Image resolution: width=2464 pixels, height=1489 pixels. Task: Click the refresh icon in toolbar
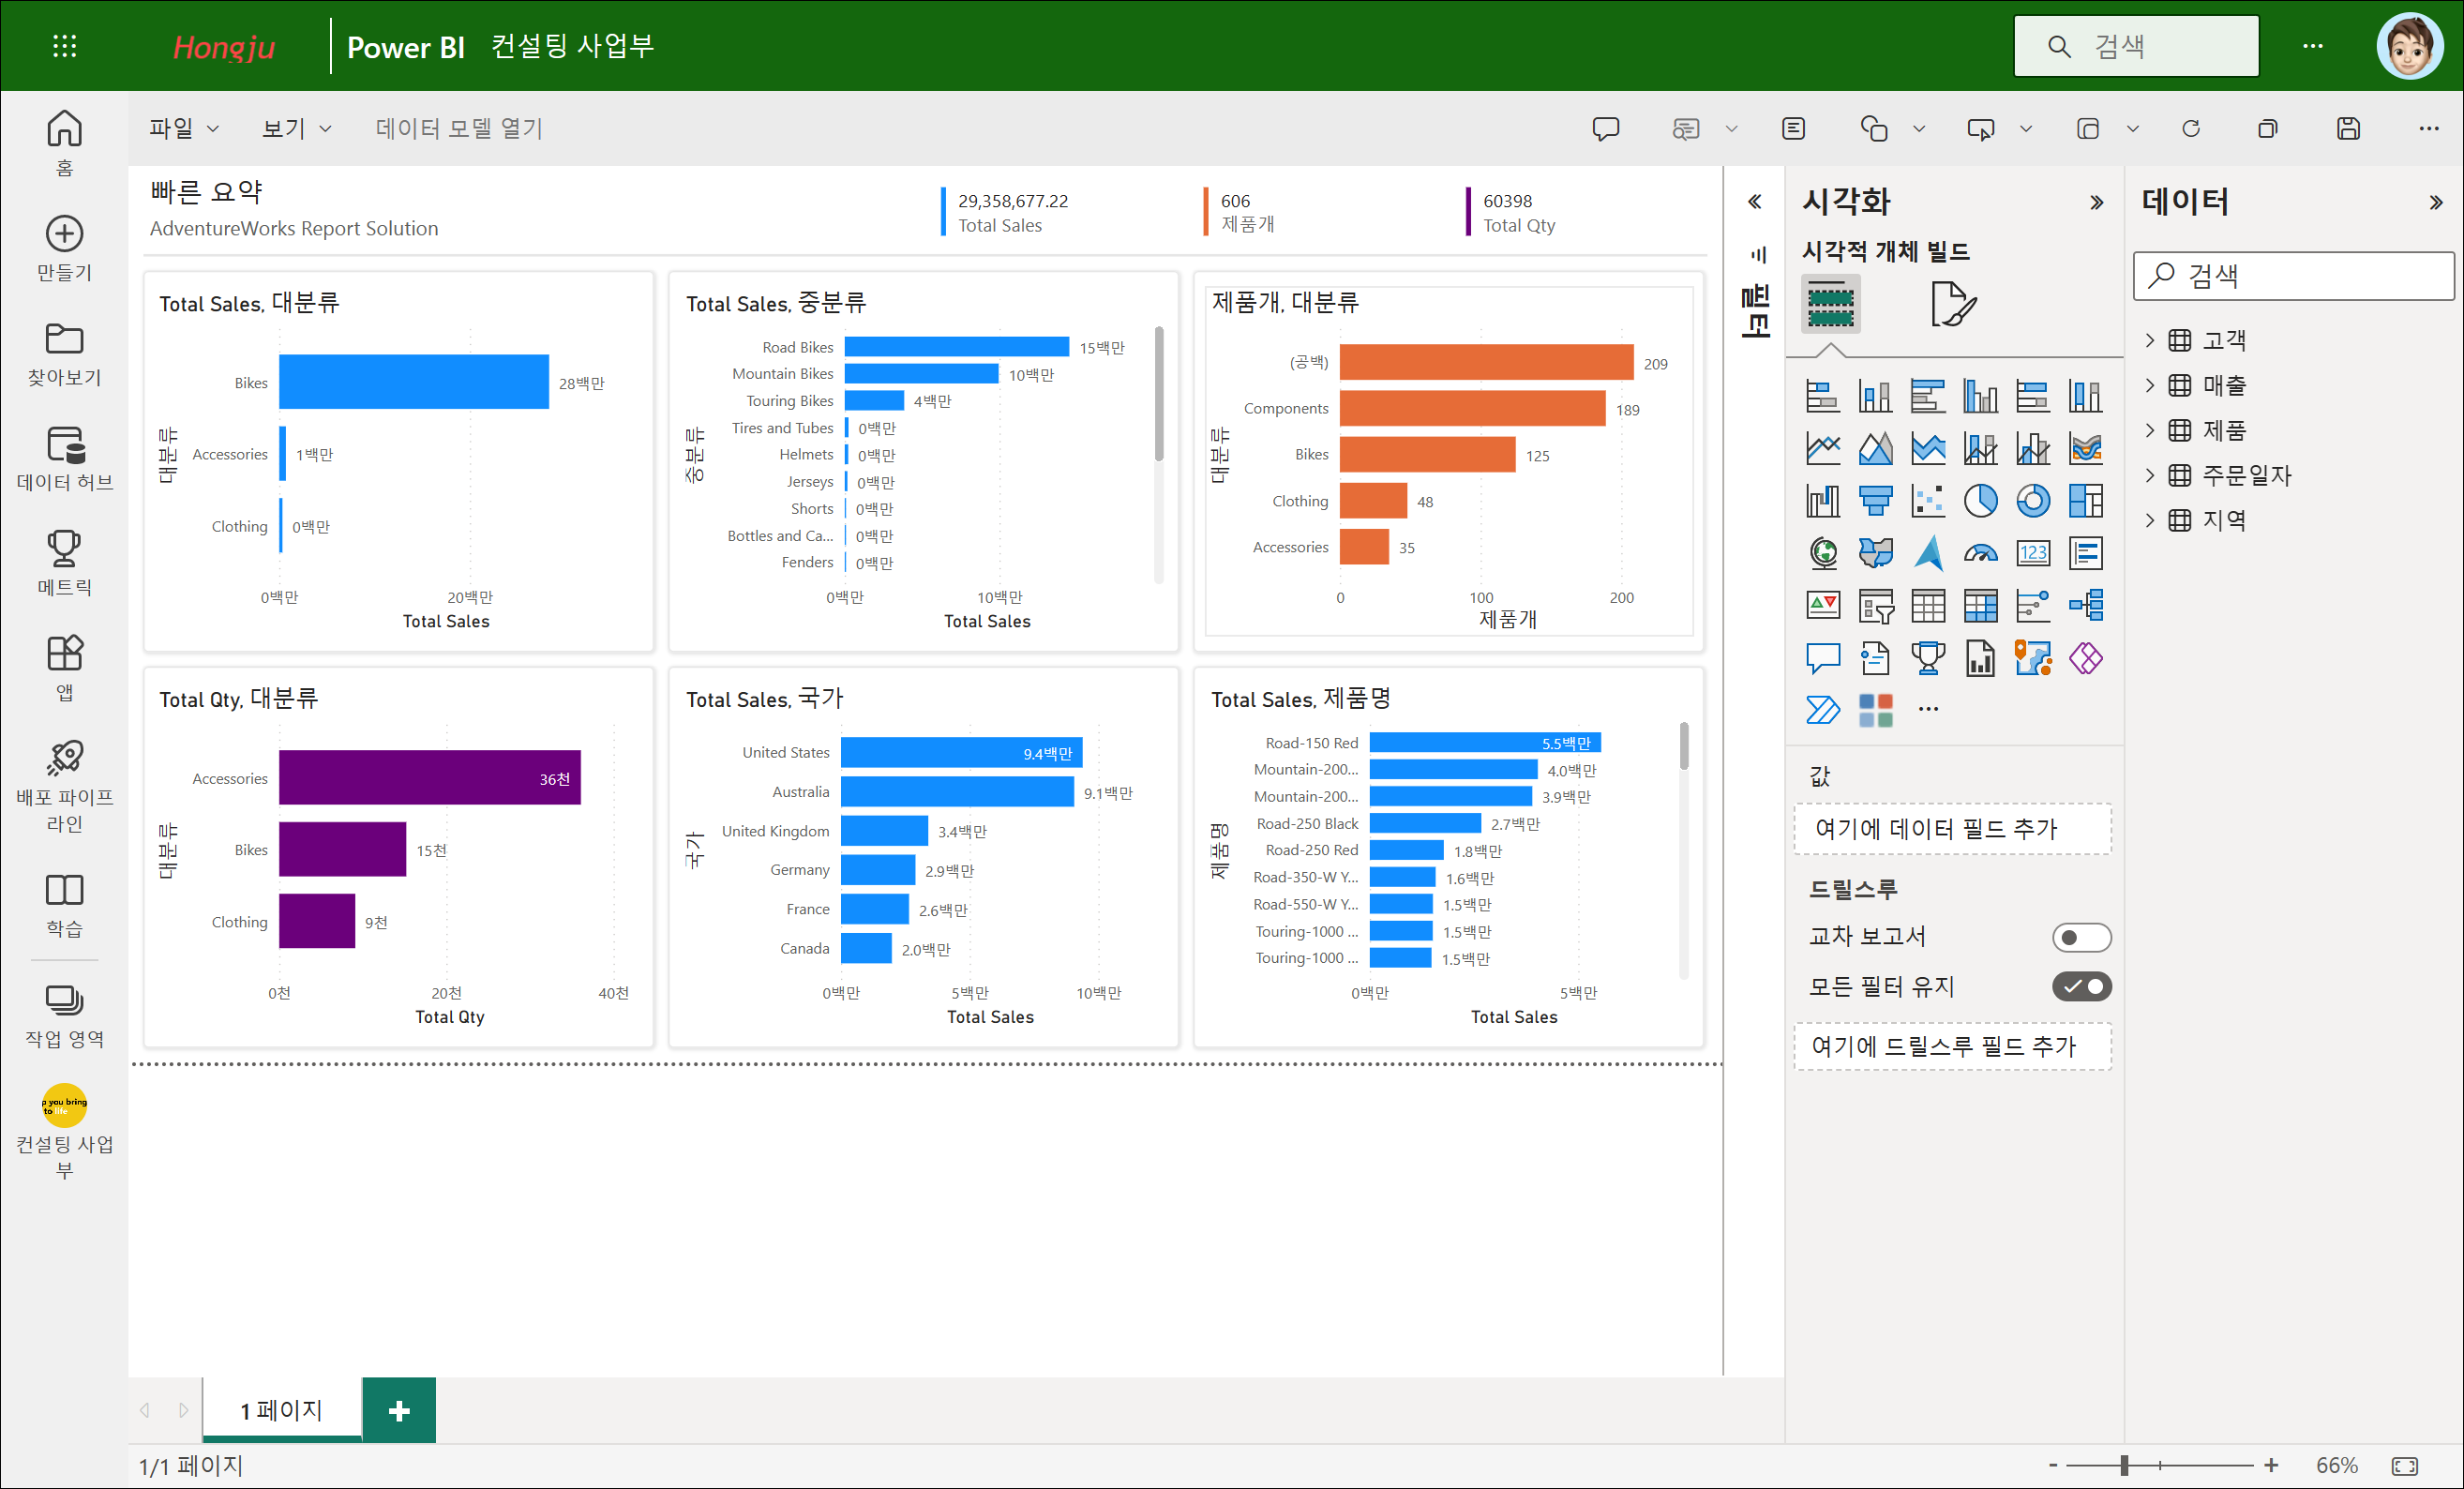(x=2190, y=128)
